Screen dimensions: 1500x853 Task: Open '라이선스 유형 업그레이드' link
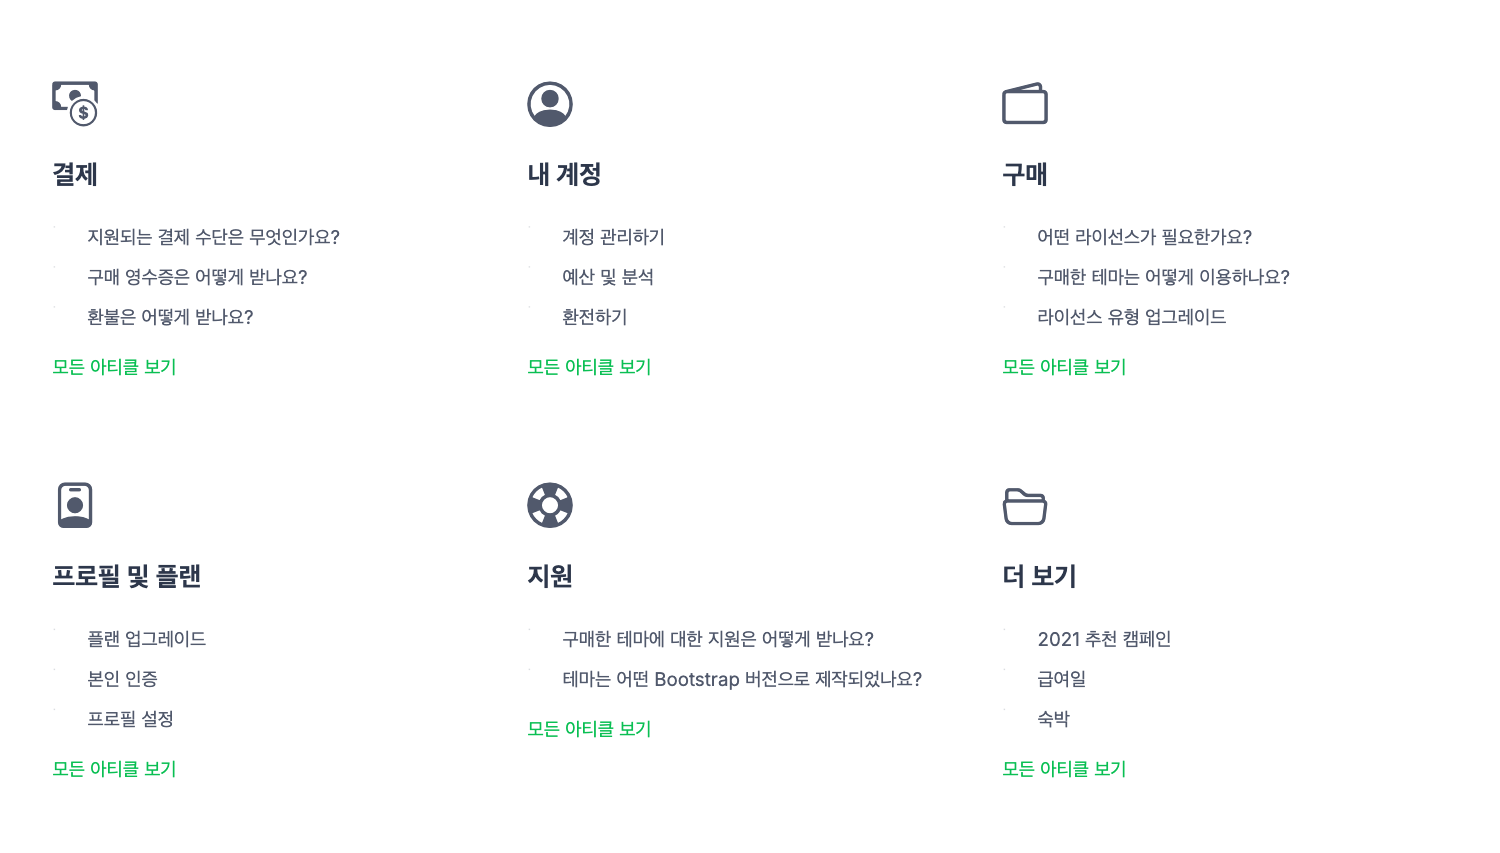1131,317
